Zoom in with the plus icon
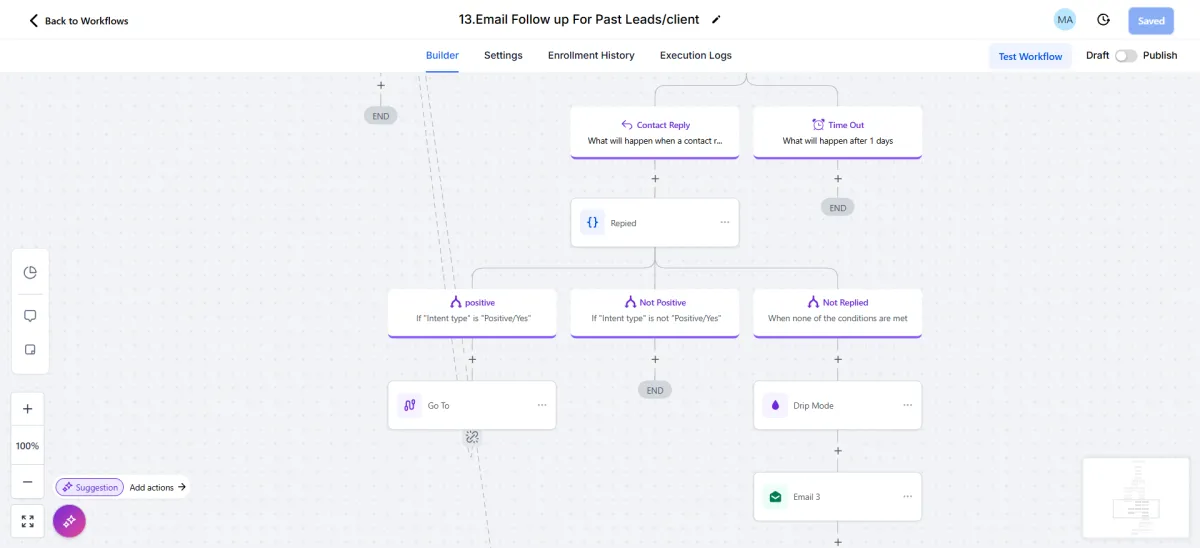The height and width of the screenshot is (548, 1200). click(x=28, y=409)
